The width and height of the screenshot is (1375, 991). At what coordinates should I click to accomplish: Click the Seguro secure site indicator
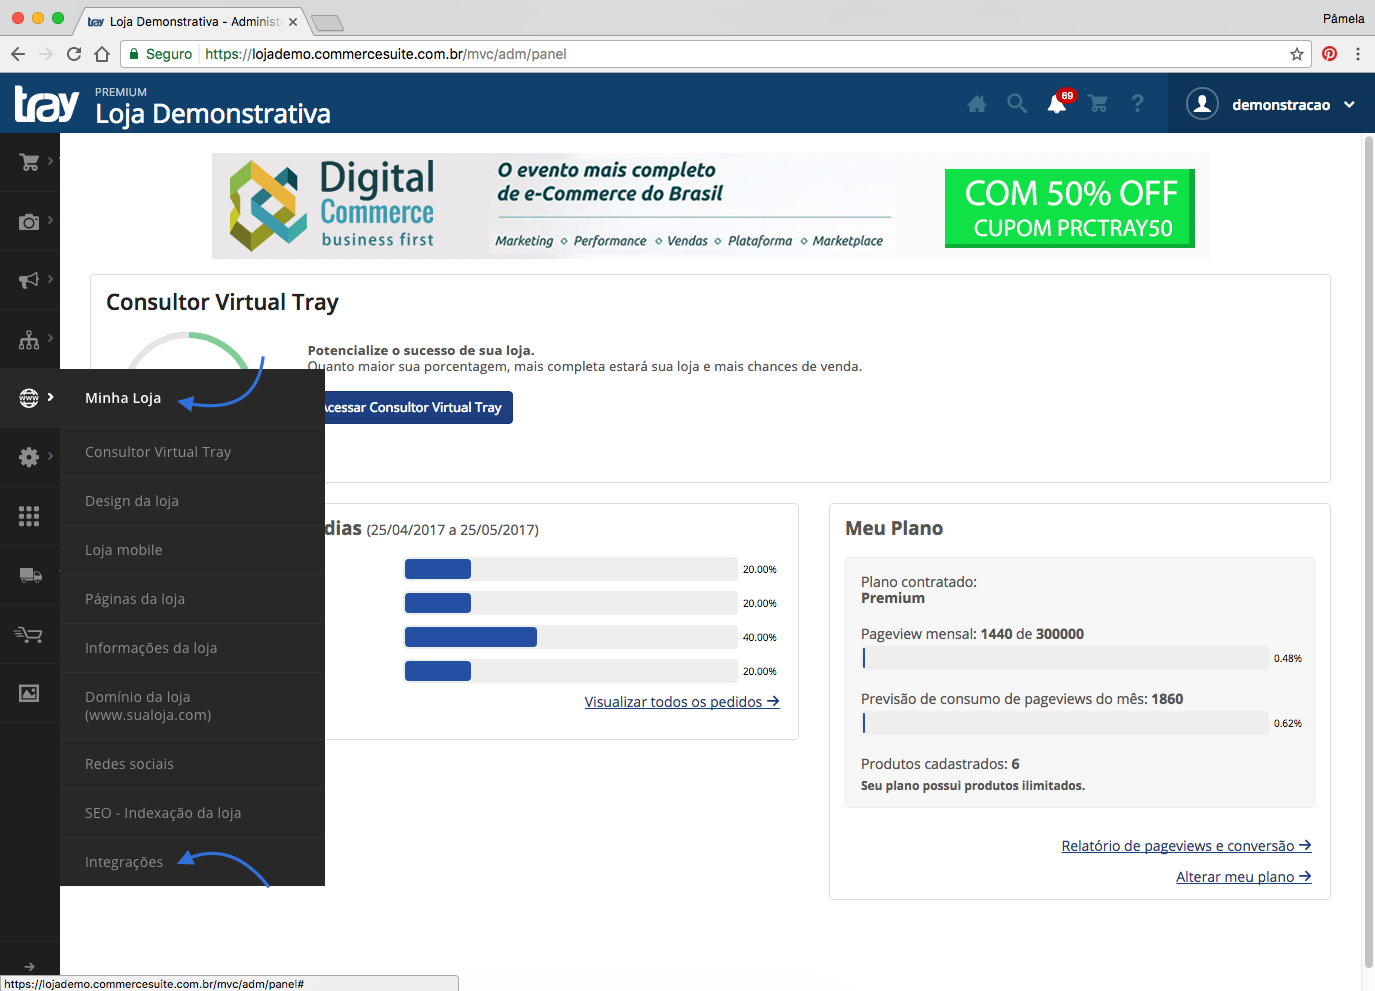click(161, 54)
